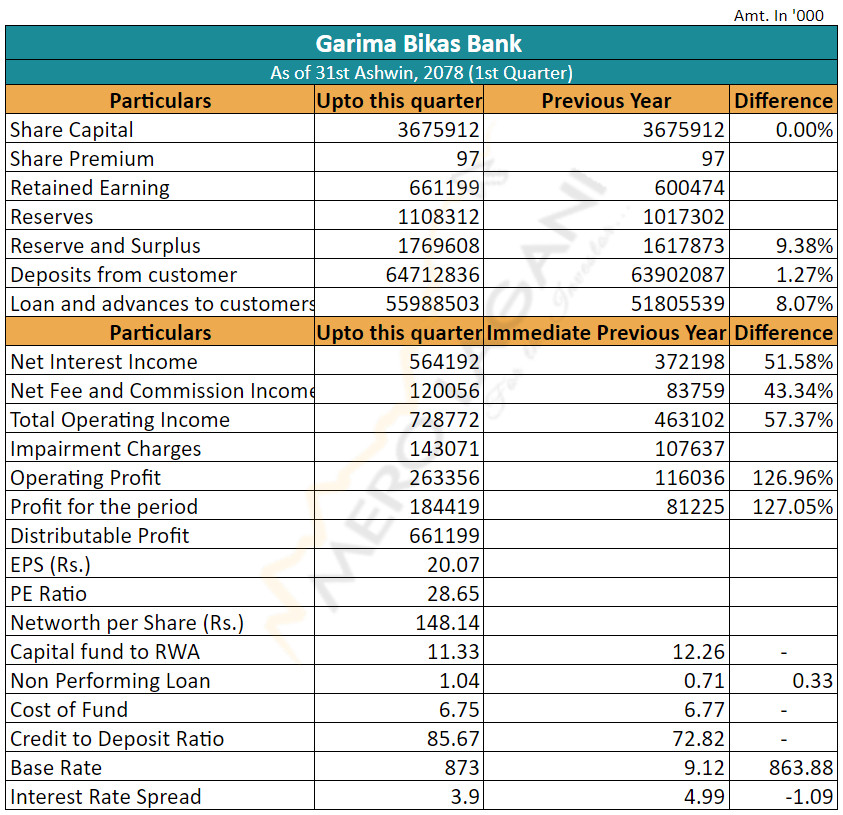
Task: Click the previous impairment value 107637
Action: point(689,449)
